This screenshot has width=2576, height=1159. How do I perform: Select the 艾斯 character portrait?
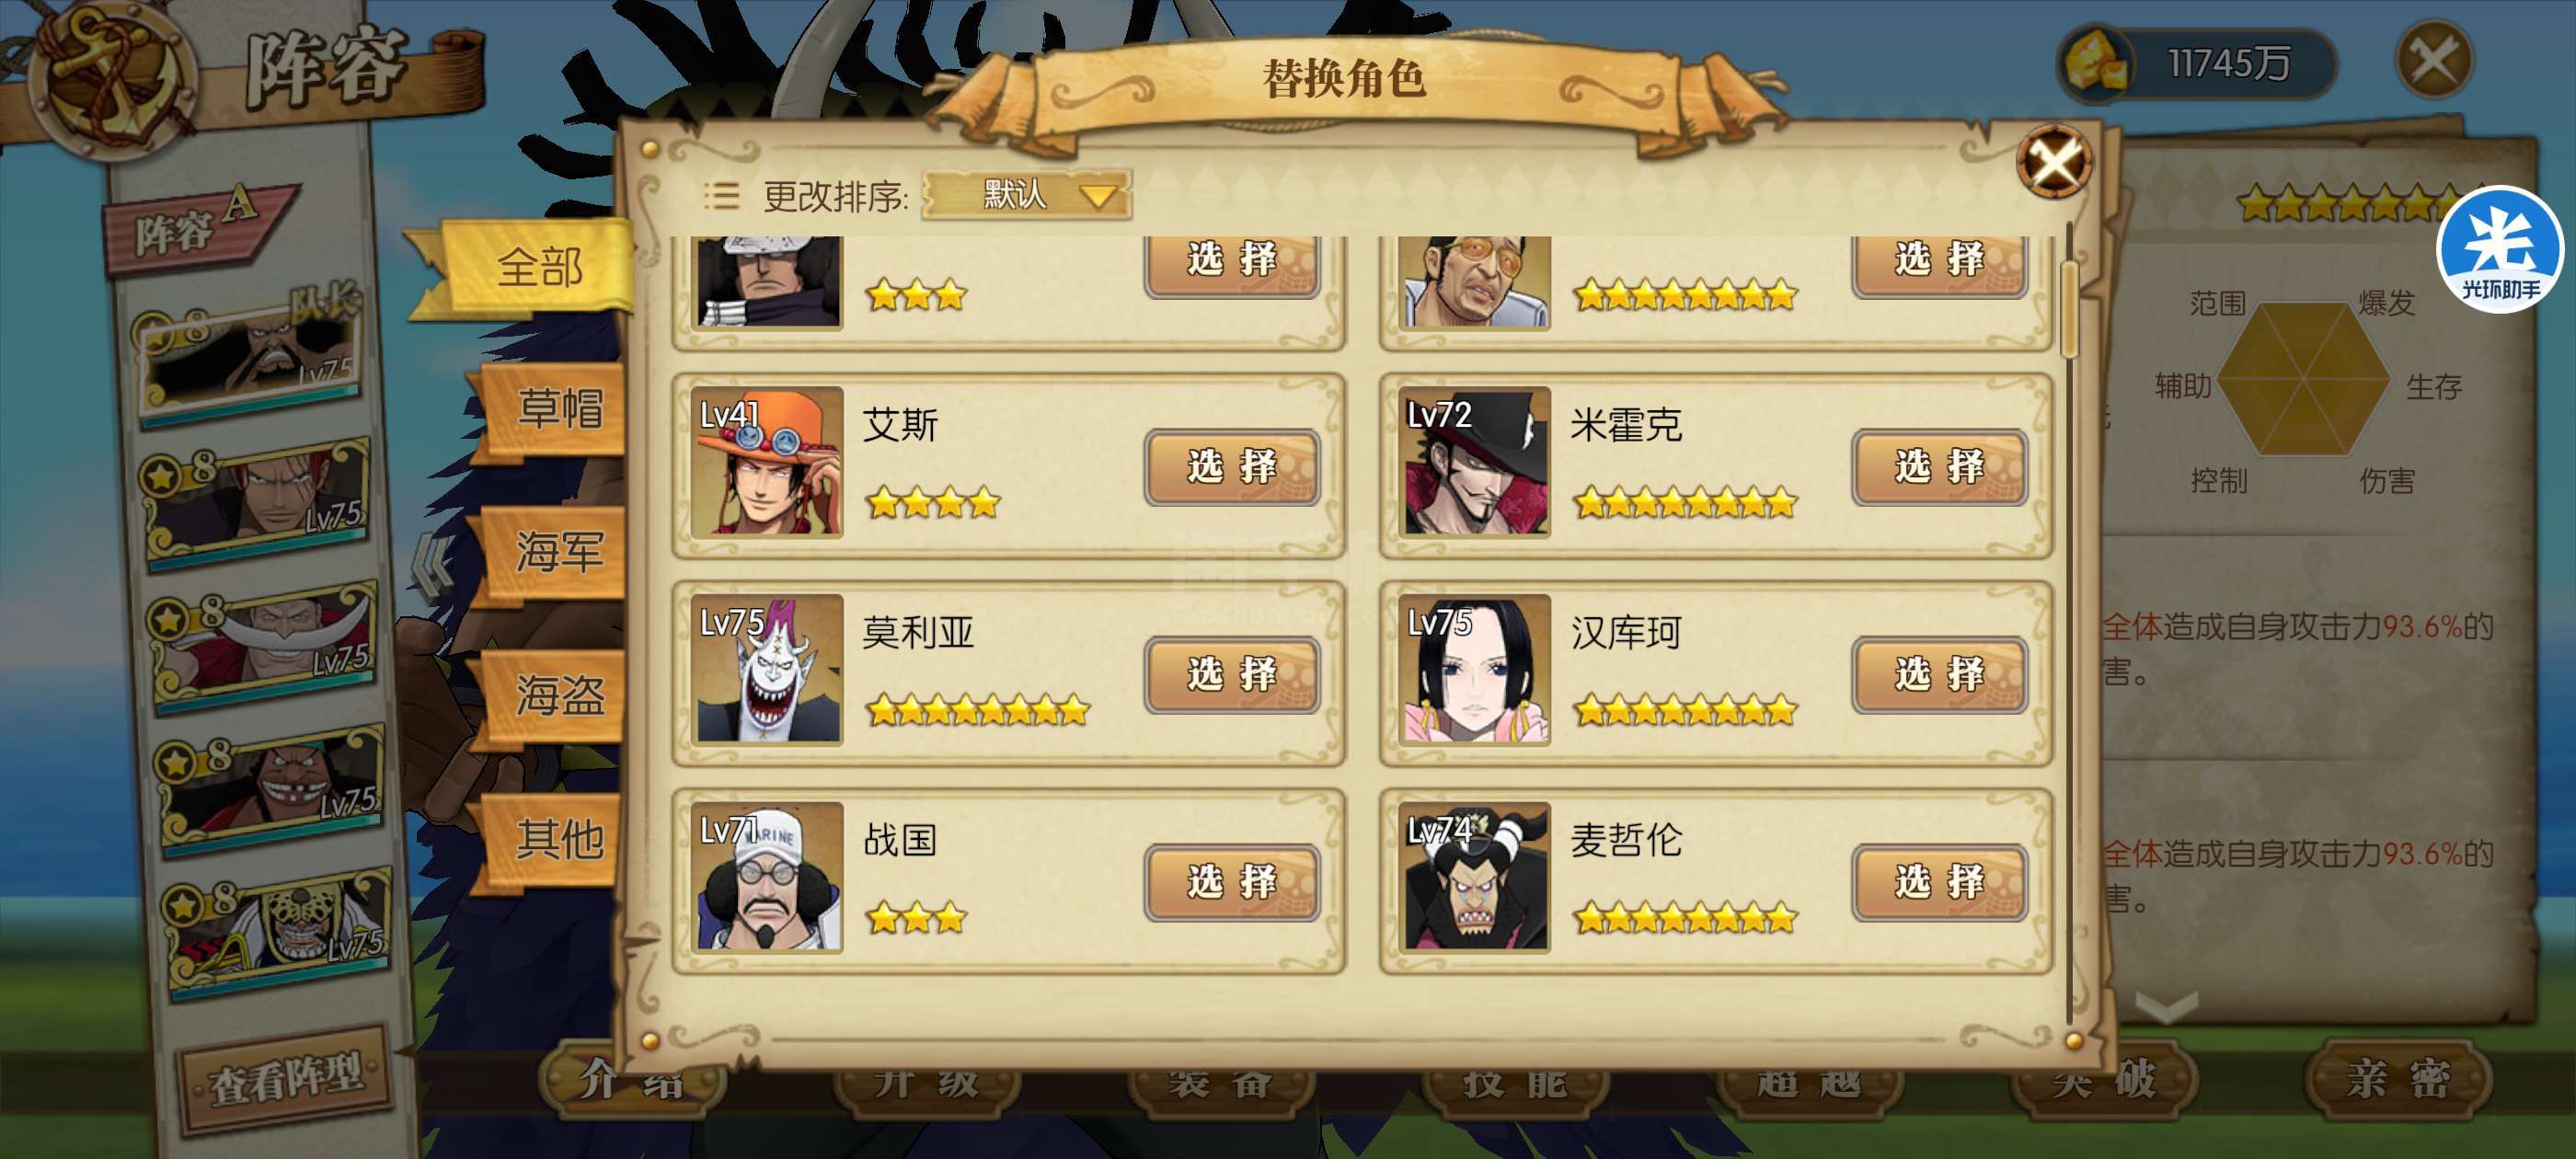point(768,462)
